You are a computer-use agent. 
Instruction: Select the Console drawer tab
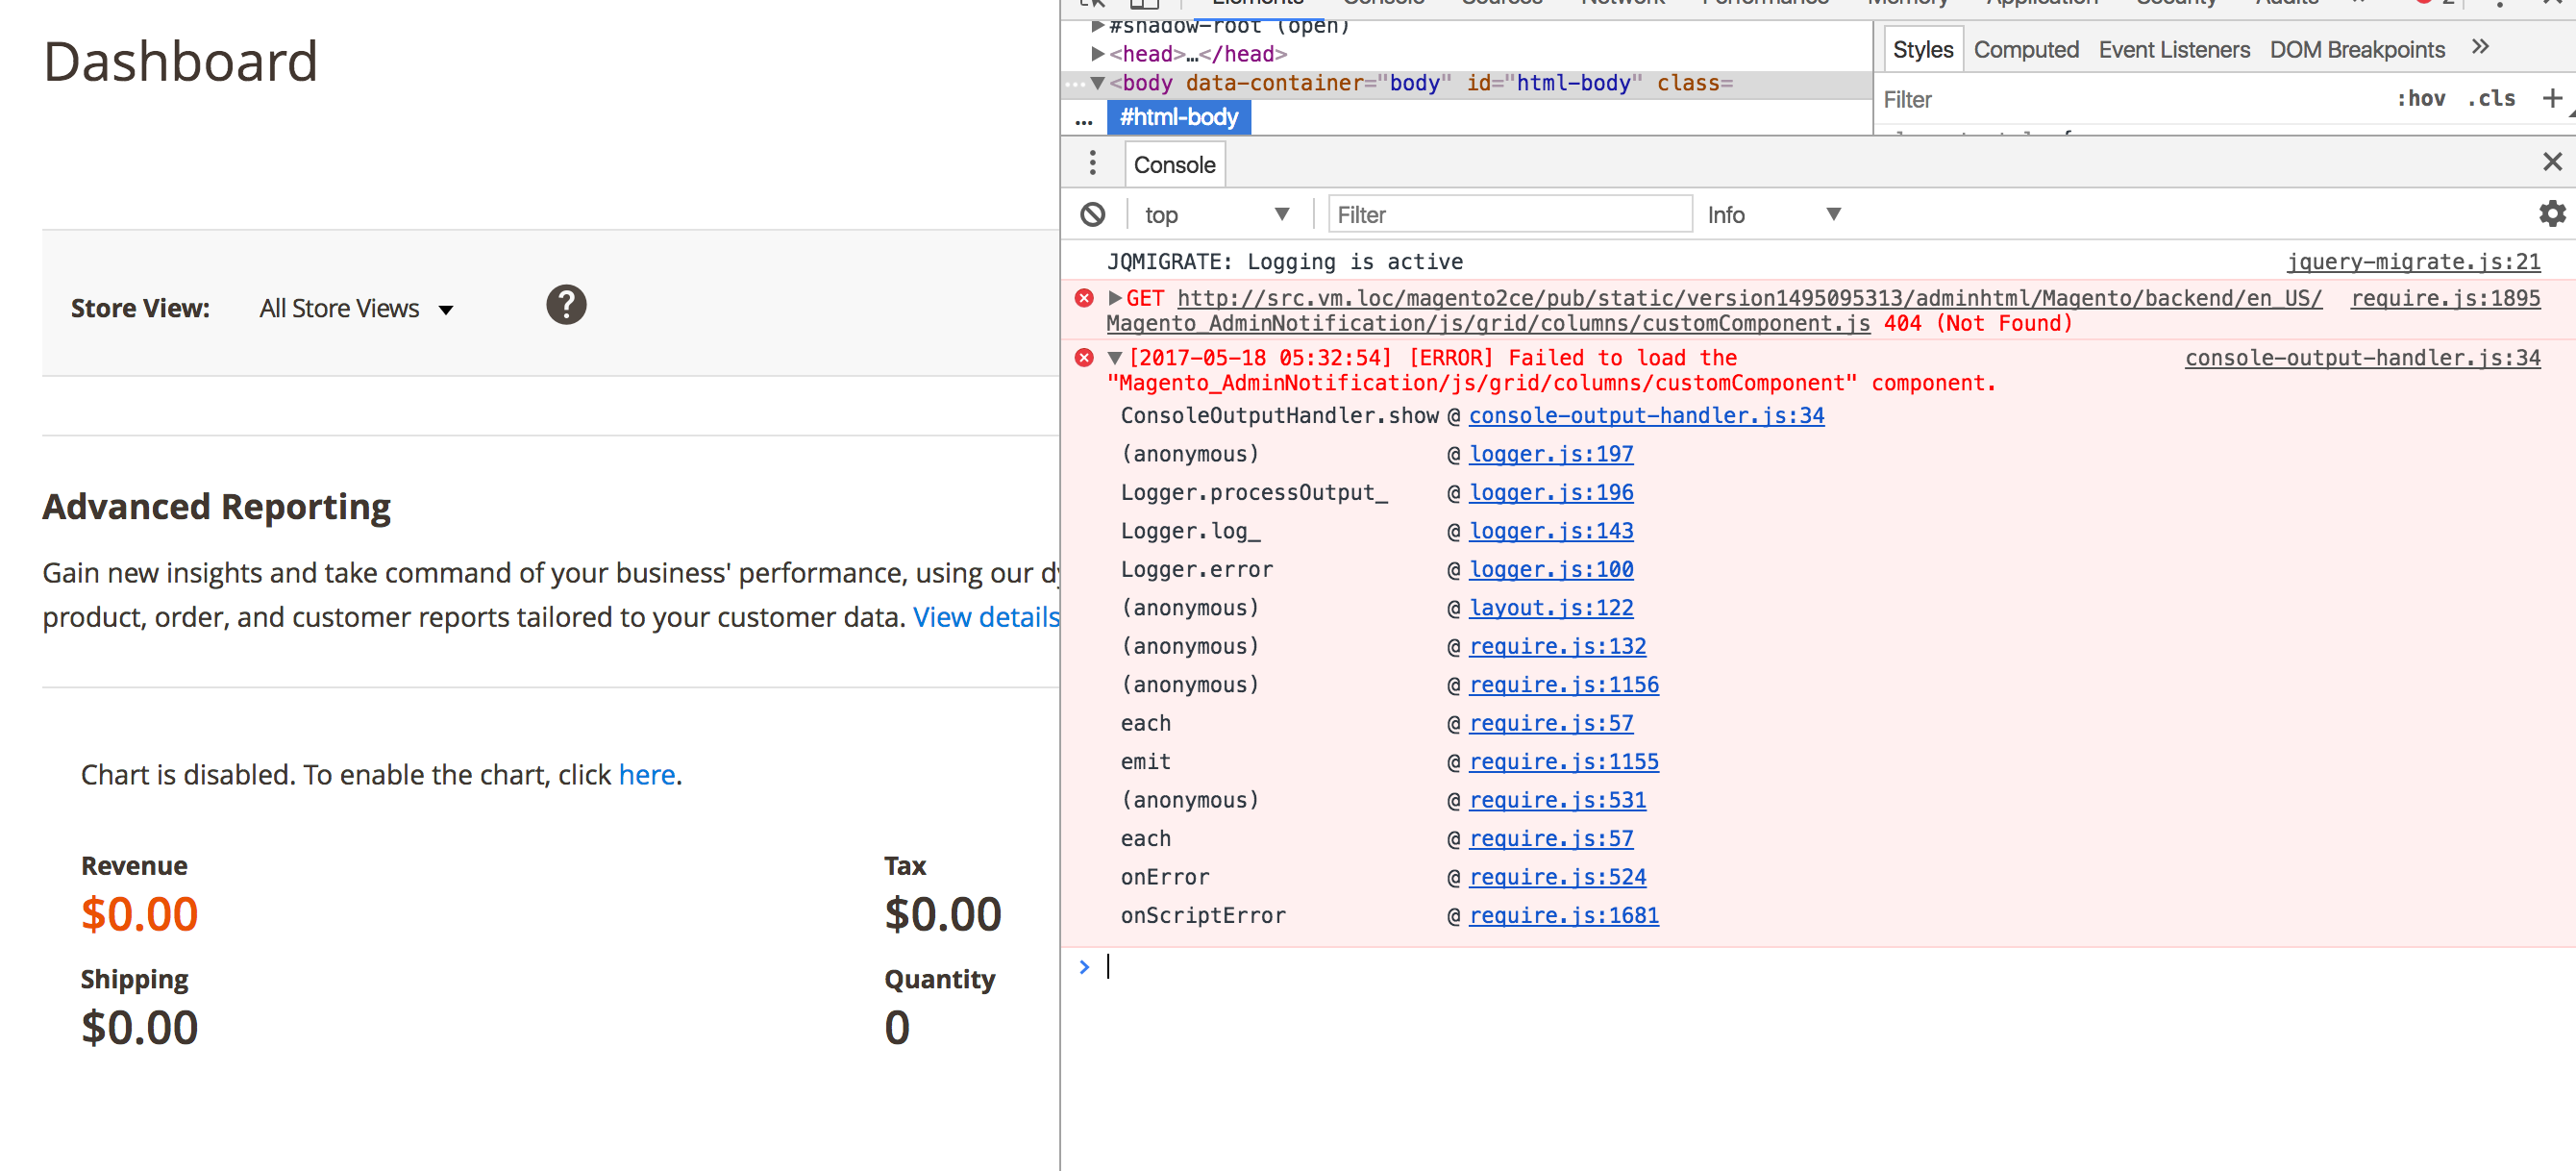(x=1174, y=164)
